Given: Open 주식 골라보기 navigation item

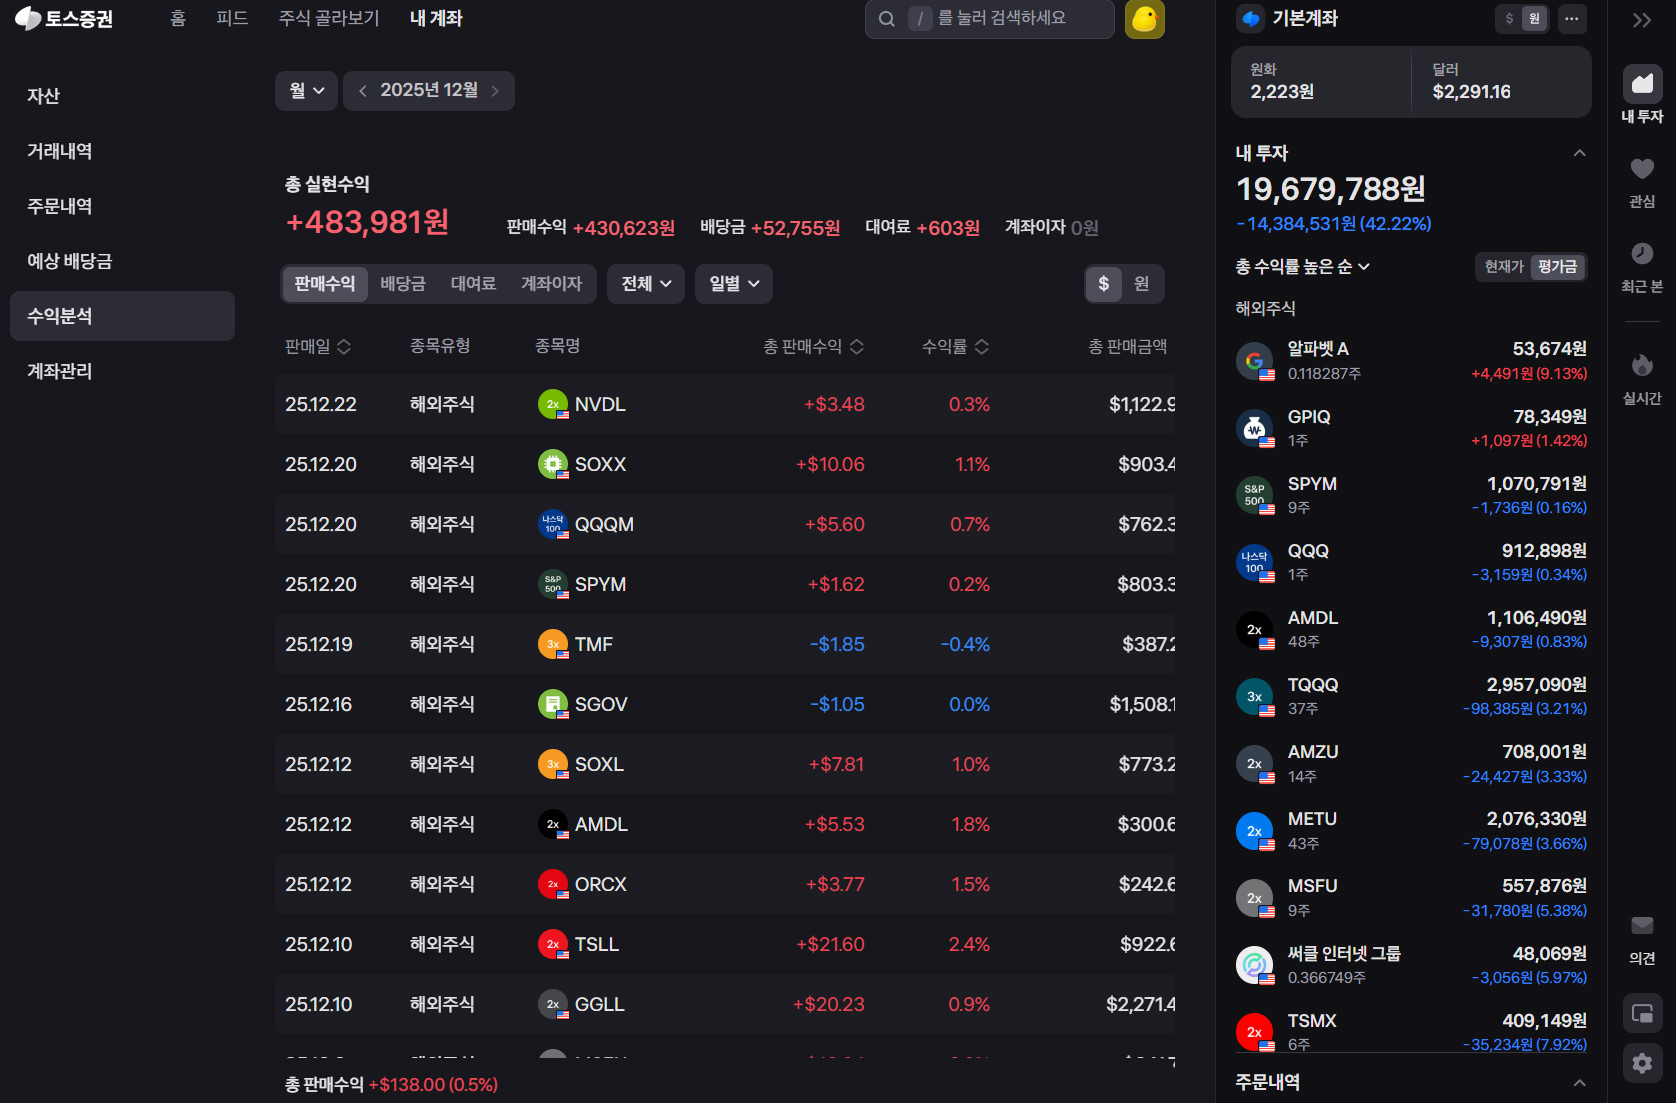Looking at the screenshot, I should [x=329, y=18].
